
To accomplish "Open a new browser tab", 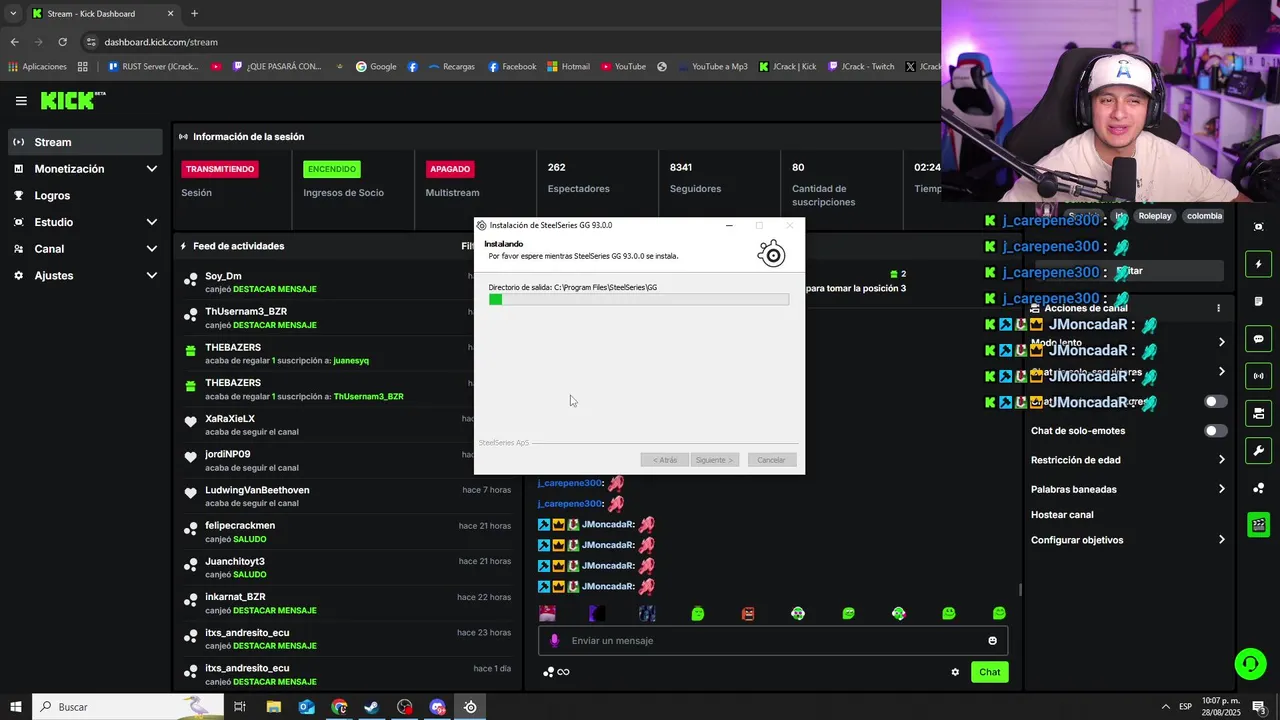I will click(x=194, y=14).
